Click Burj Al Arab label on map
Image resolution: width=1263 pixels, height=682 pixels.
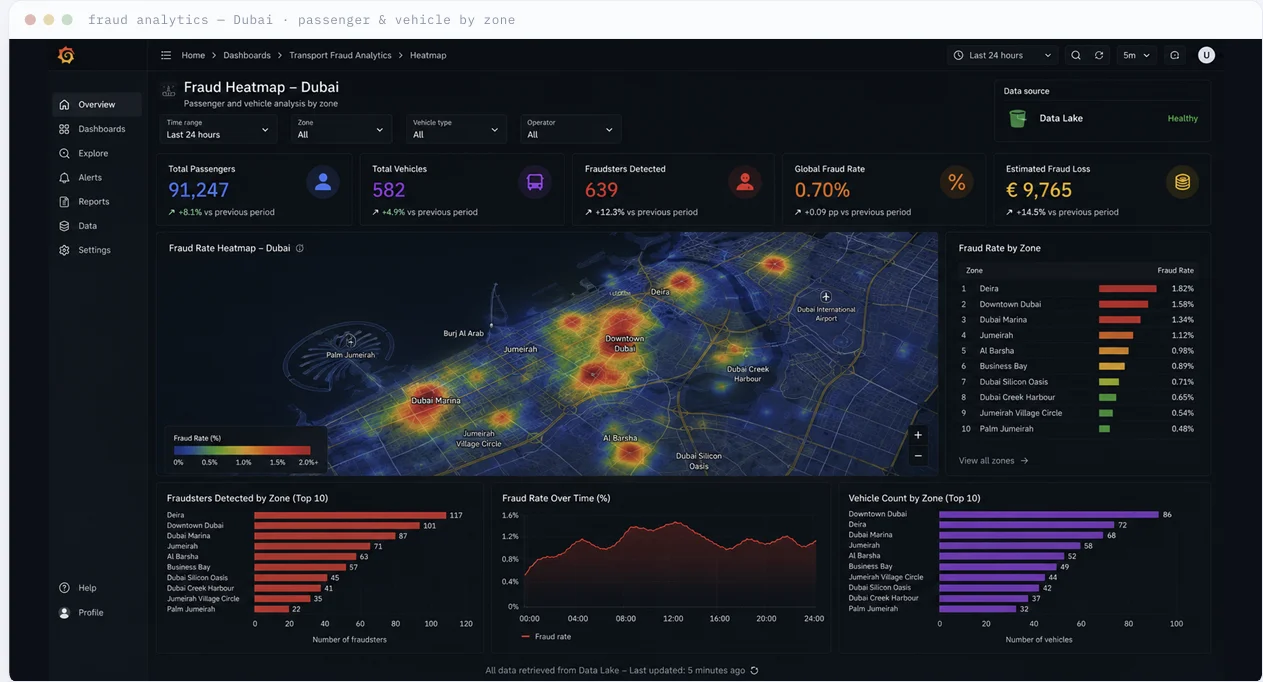[x=463, y=333]
